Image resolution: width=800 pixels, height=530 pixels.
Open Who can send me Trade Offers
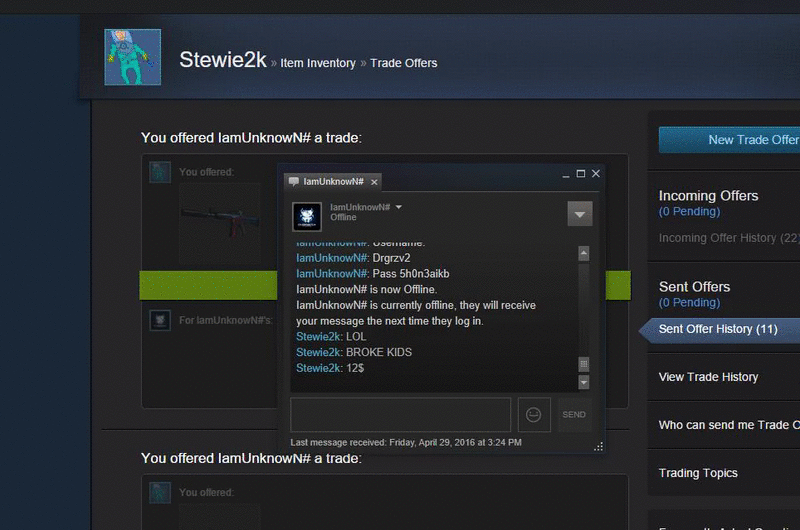[729, 425]
